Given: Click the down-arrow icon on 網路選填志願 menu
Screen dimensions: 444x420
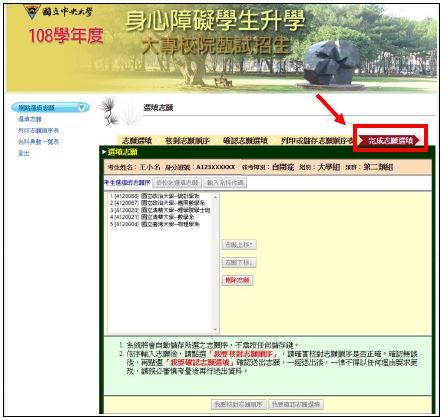Looking at the screenshot, I should pos(81,108).
